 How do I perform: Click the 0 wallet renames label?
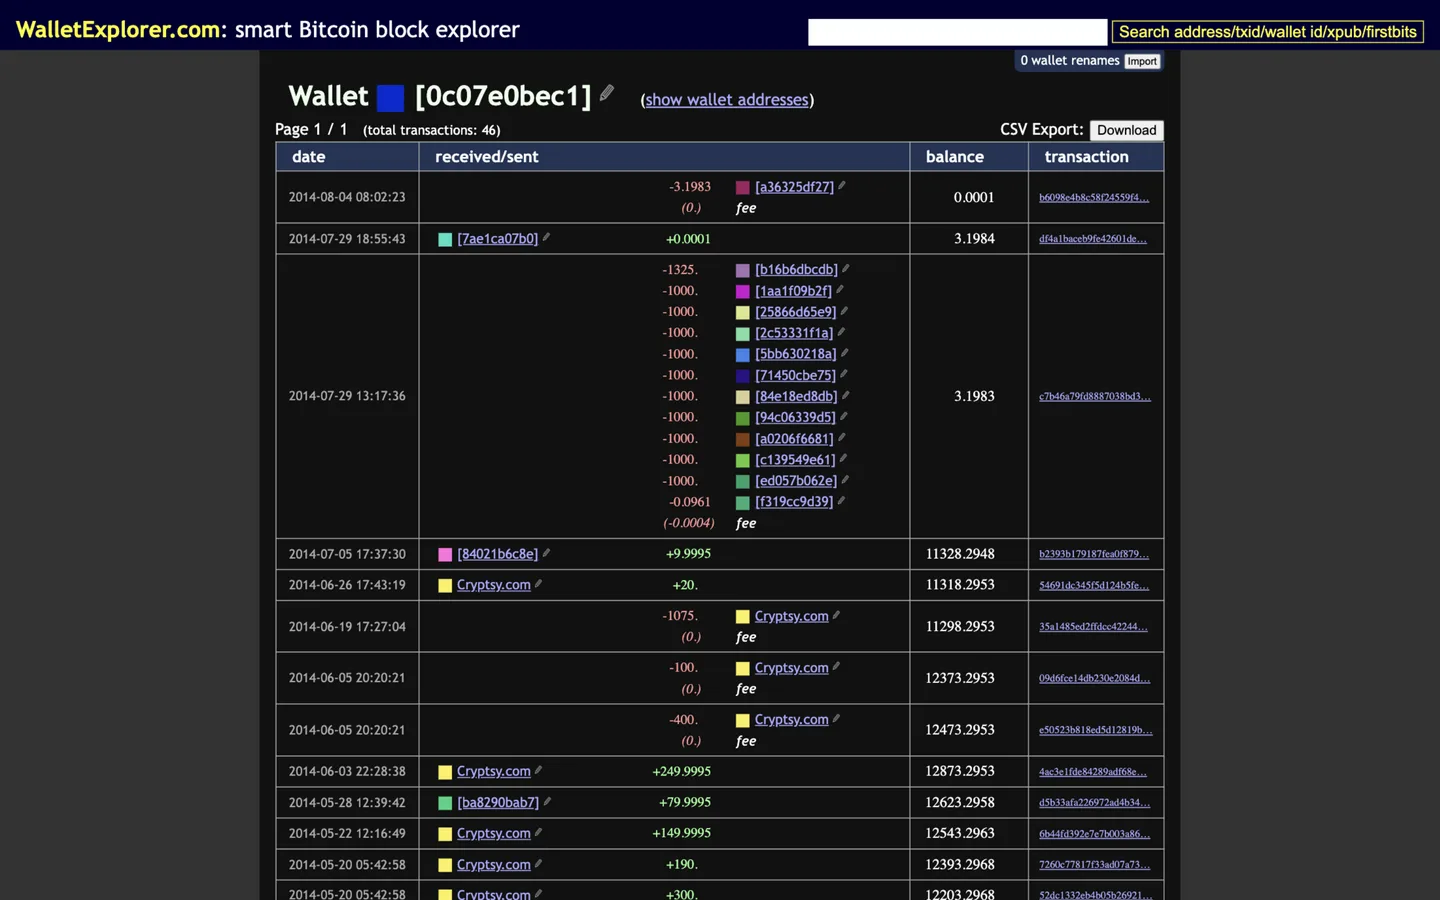pyautogui.click(x=1069, y=61)
